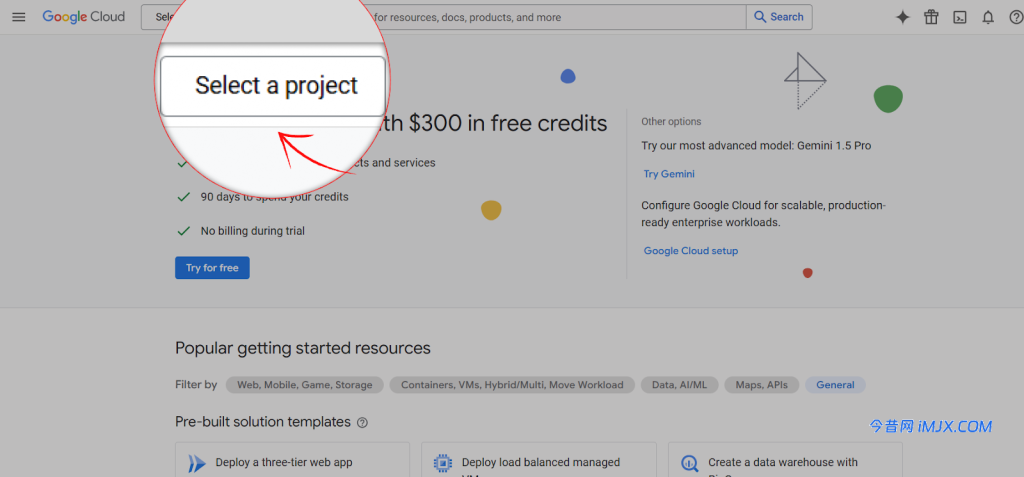Open Create a data warehouse card
This screenshot has width=1024, height=477.
point(785,459)
